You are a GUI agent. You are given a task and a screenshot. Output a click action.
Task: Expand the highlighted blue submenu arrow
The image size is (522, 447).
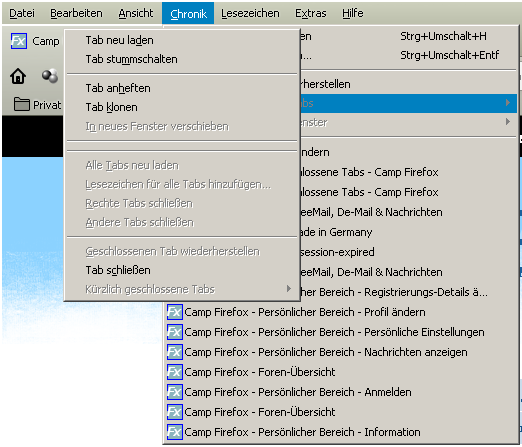click(x=508, y=102)
